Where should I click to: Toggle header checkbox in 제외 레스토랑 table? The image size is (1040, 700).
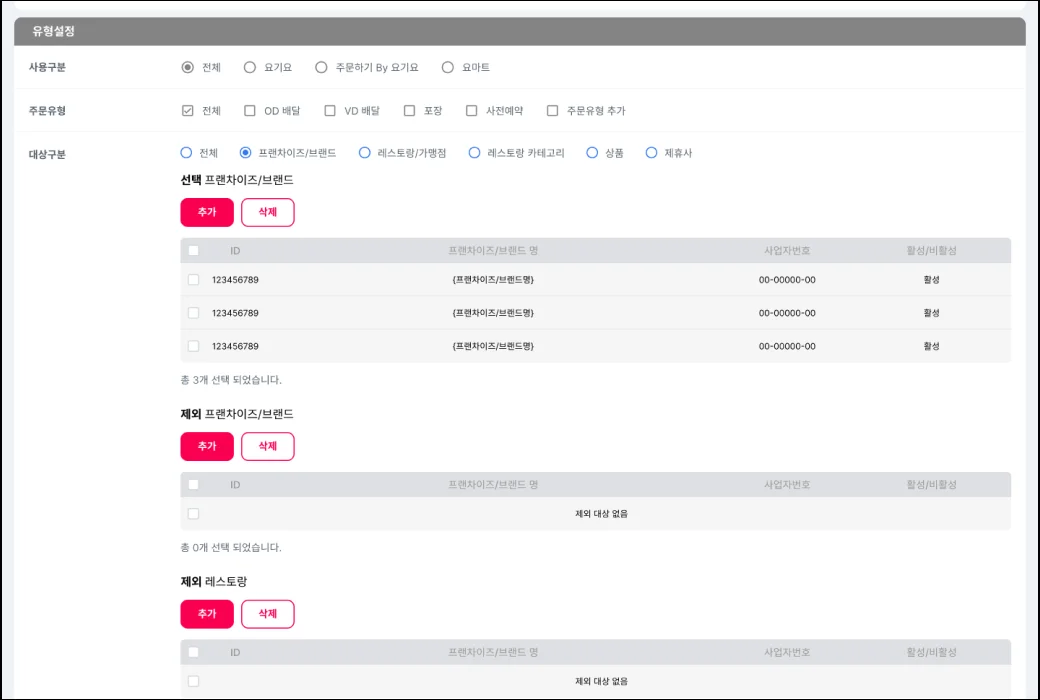(193, 652)
